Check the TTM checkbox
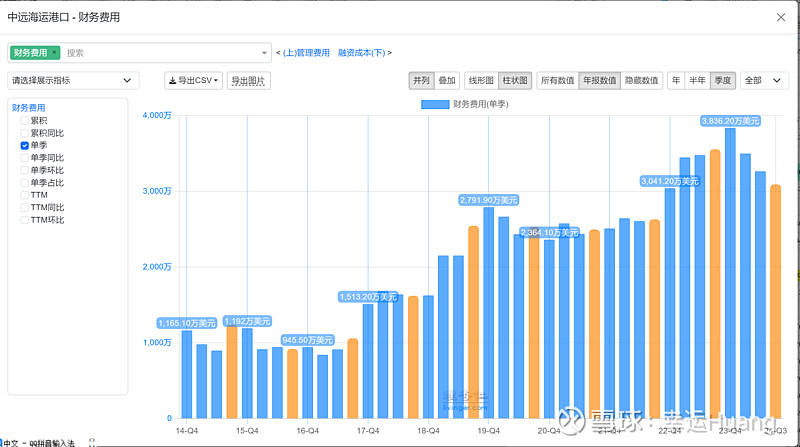Image resolution: width=800 pixels, height=447 pixels. 24,195
